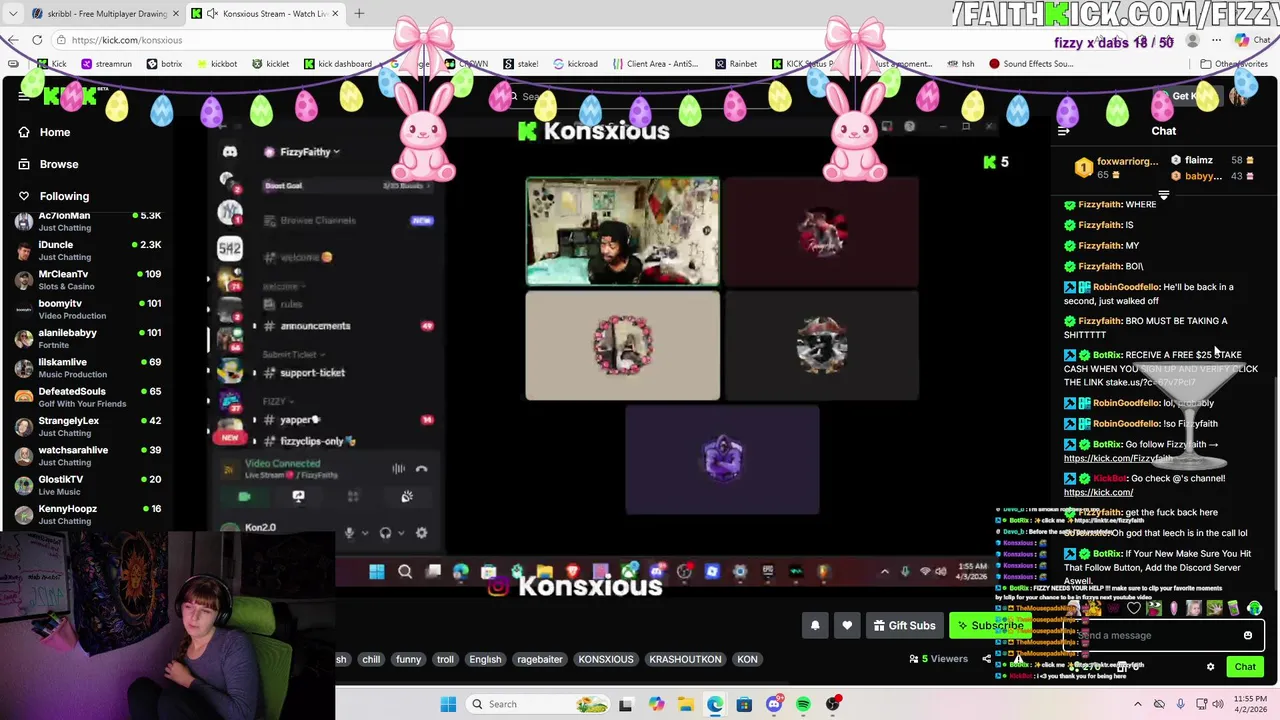Toggle follow heart button
1280x720 pixels.
(847, 626)
